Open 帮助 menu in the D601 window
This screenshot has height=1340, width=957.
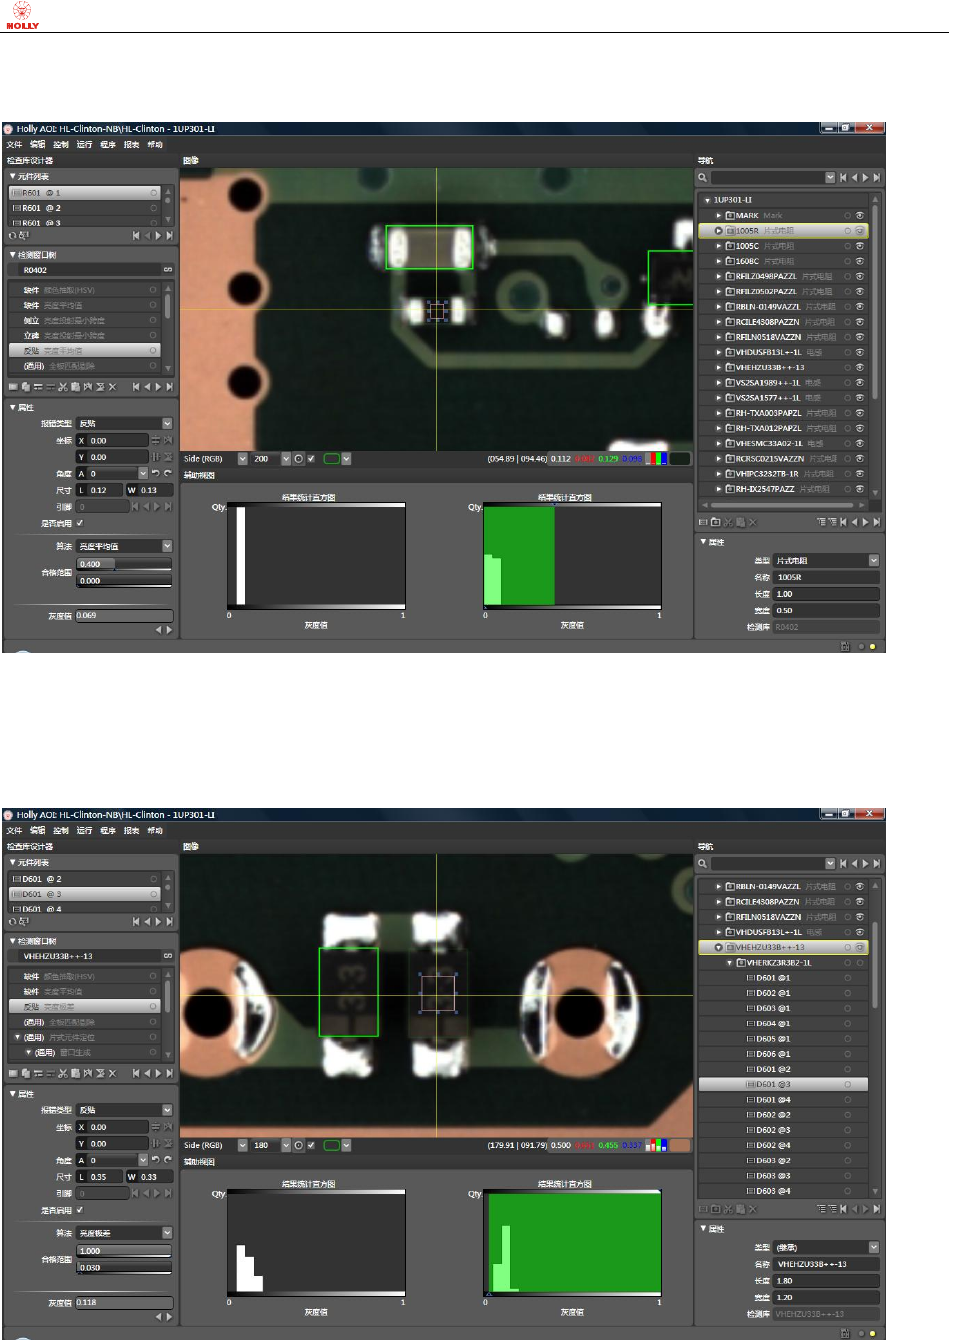pos(155,831)
